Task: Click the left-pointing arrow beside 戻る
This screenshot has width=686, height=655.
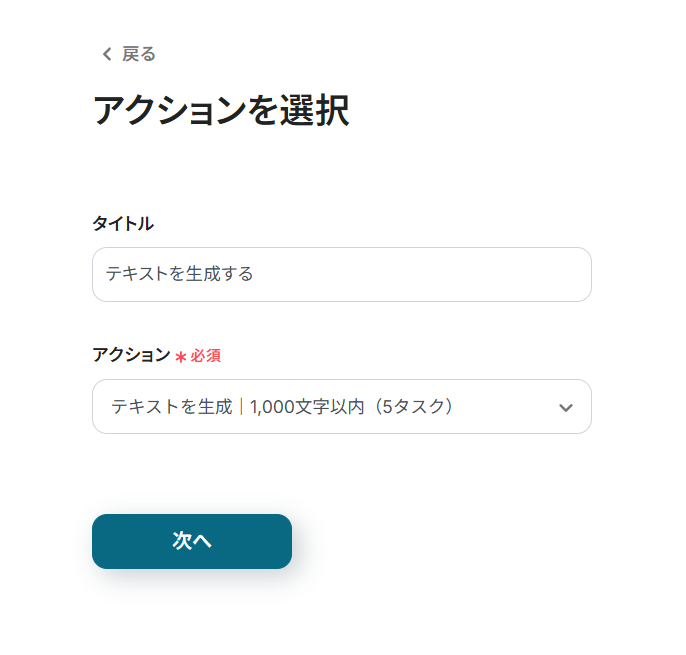Action: [x=107, y=54]
